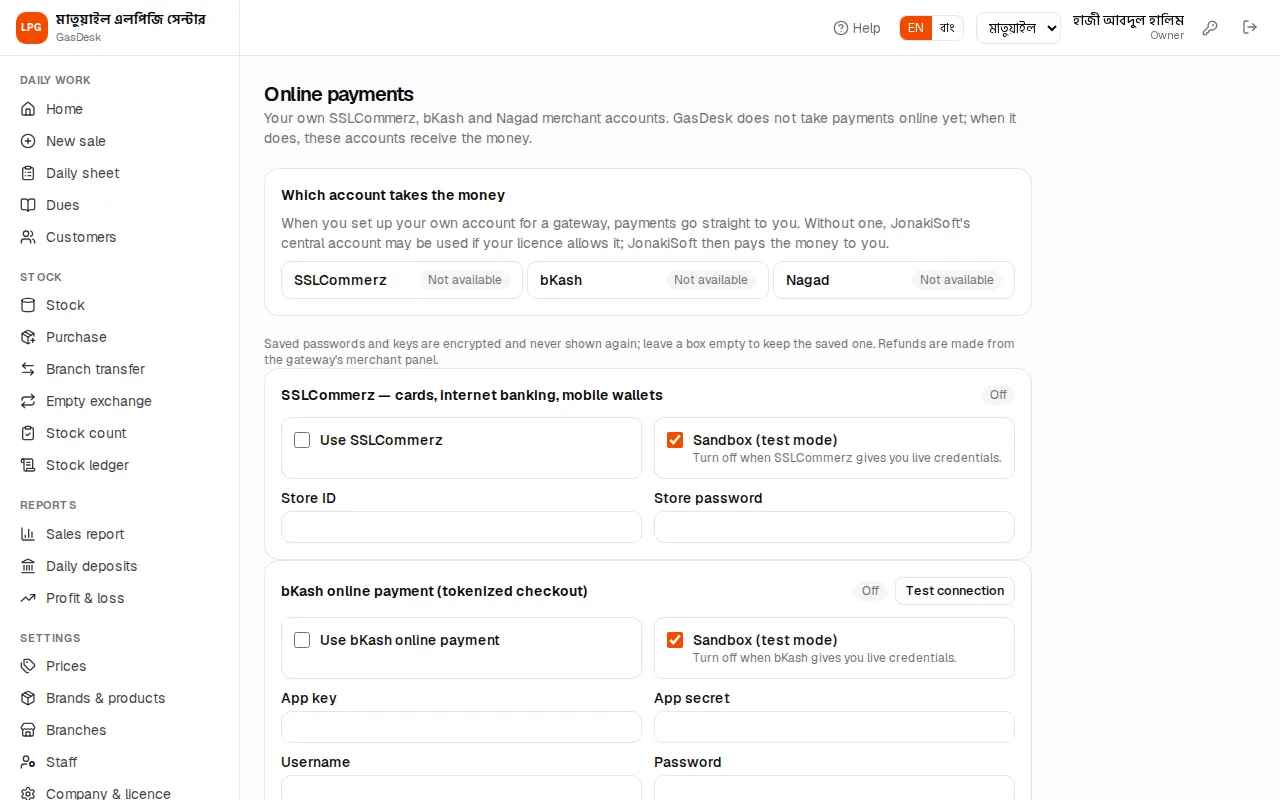Click the Empty exchange swap icon

click(x=28, y=401)
